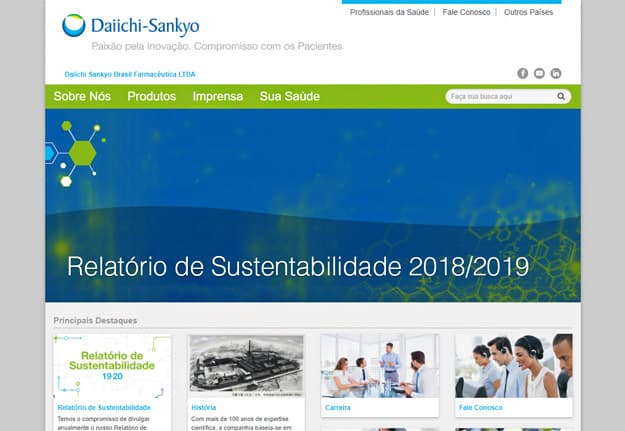The image size is (625, 431).
Task: Open the Fale Conosco call-center thumbnail
Action: click(514, 366)
